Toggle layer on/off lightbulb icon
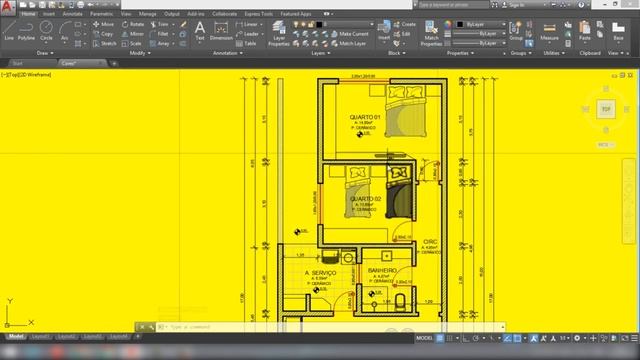640x360 pixels. [296, 24]
